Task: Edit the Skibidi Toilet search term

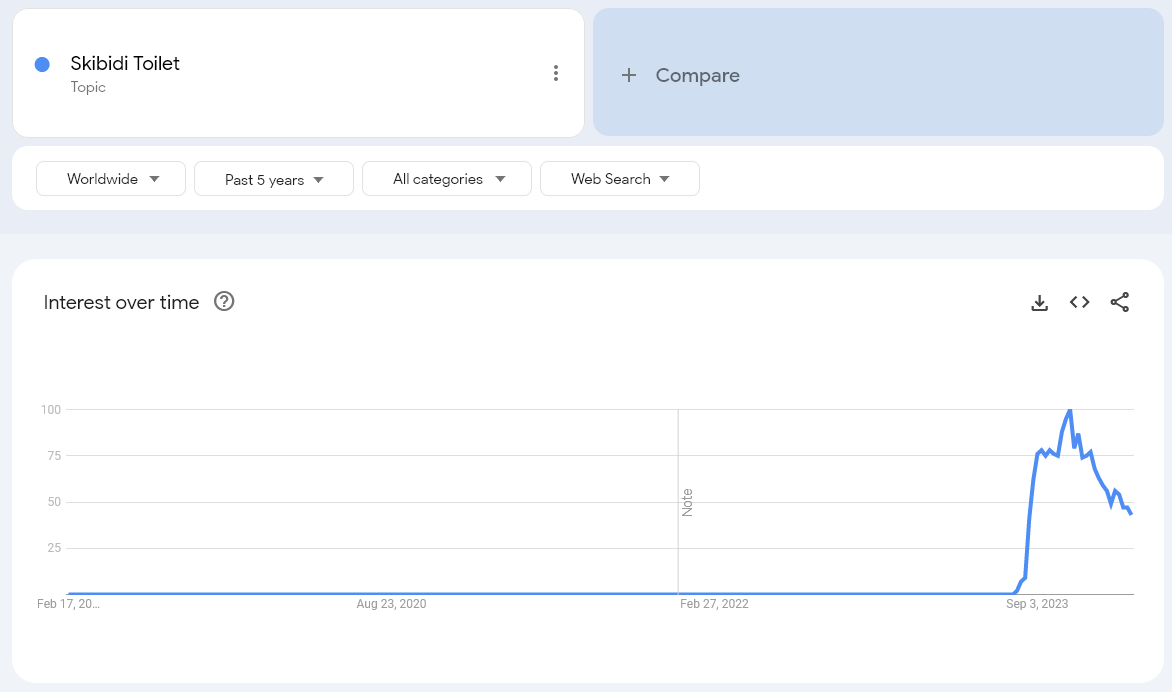Action: click(x=125, y=64)
